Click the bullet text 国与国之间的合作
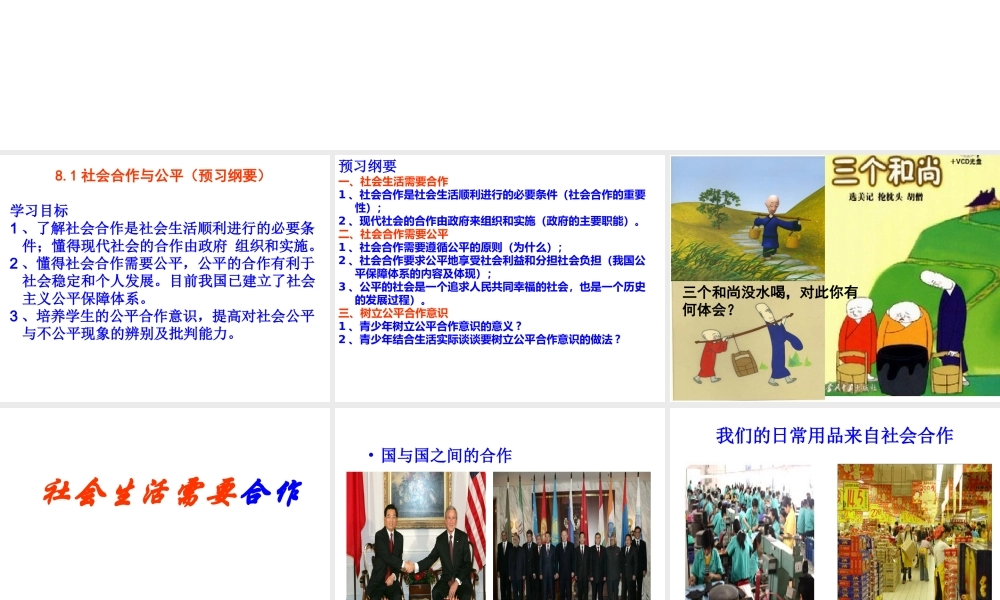The image size is (1000, 600). [446, 455]
